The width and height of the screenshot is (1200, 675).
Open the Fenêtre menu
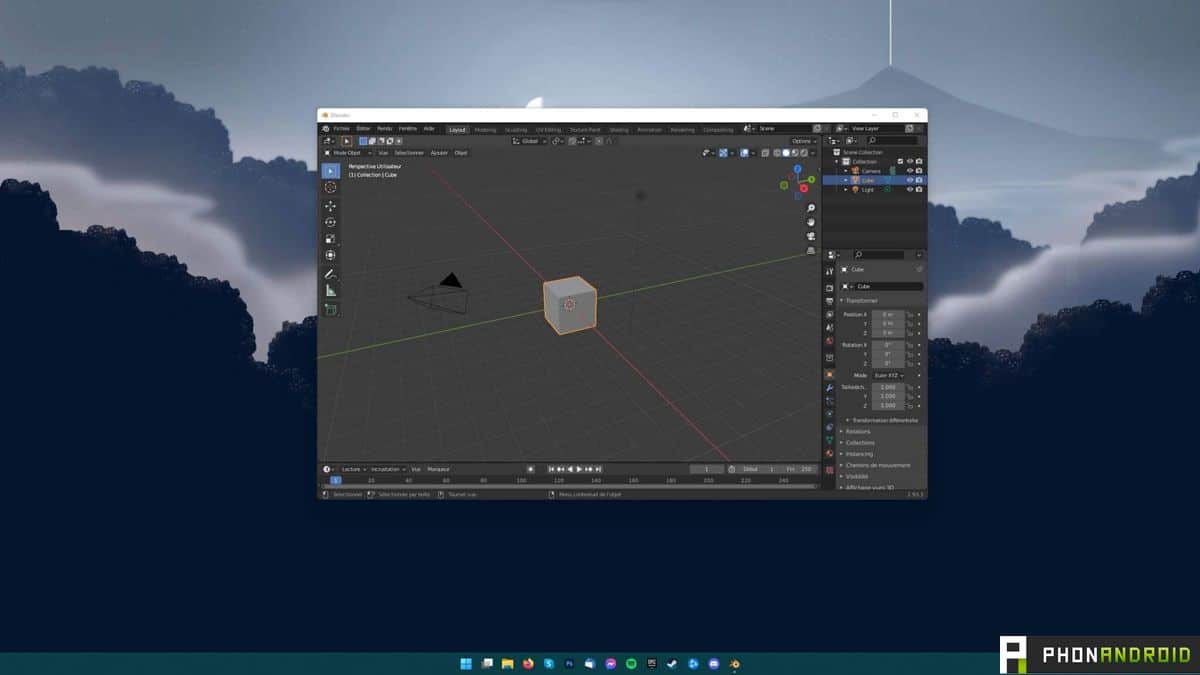point(408,129)
